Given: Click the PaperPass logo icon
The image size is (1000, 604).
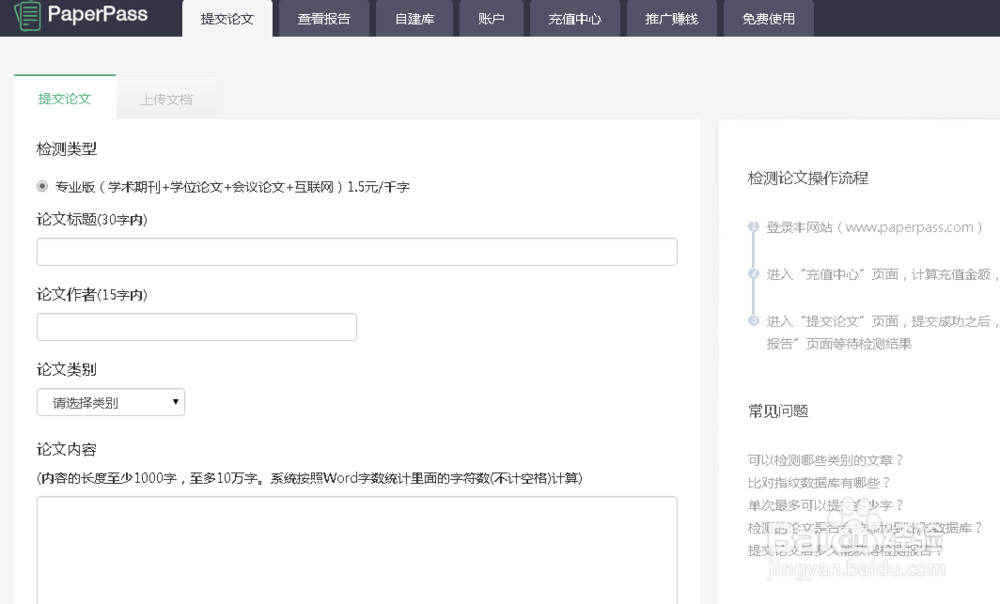Looking at the screenshot, I should click(x=28, y=15).
